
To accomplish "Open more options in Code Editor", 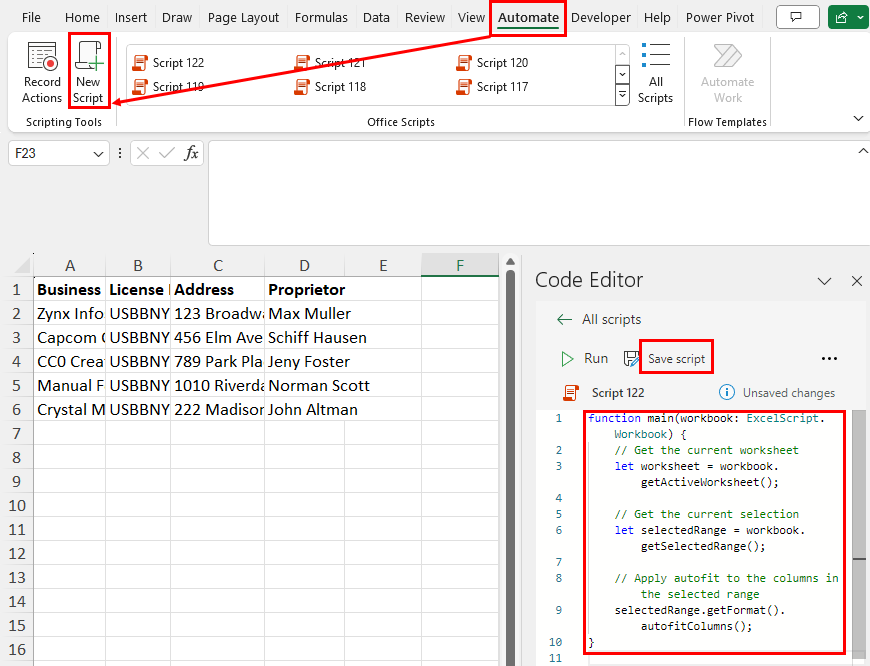I will (829, 359).
